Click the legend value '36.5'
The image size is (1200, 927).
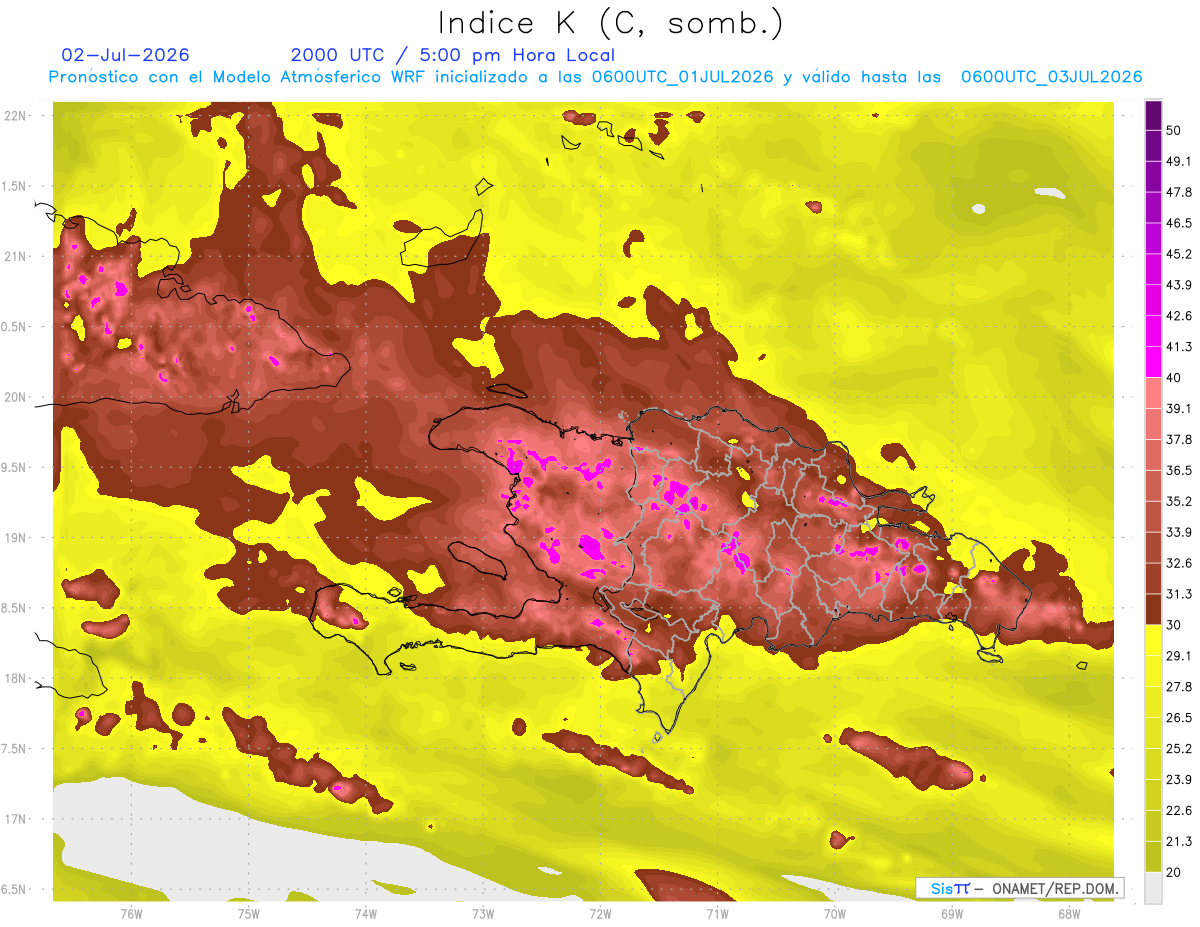[1179, 470]
